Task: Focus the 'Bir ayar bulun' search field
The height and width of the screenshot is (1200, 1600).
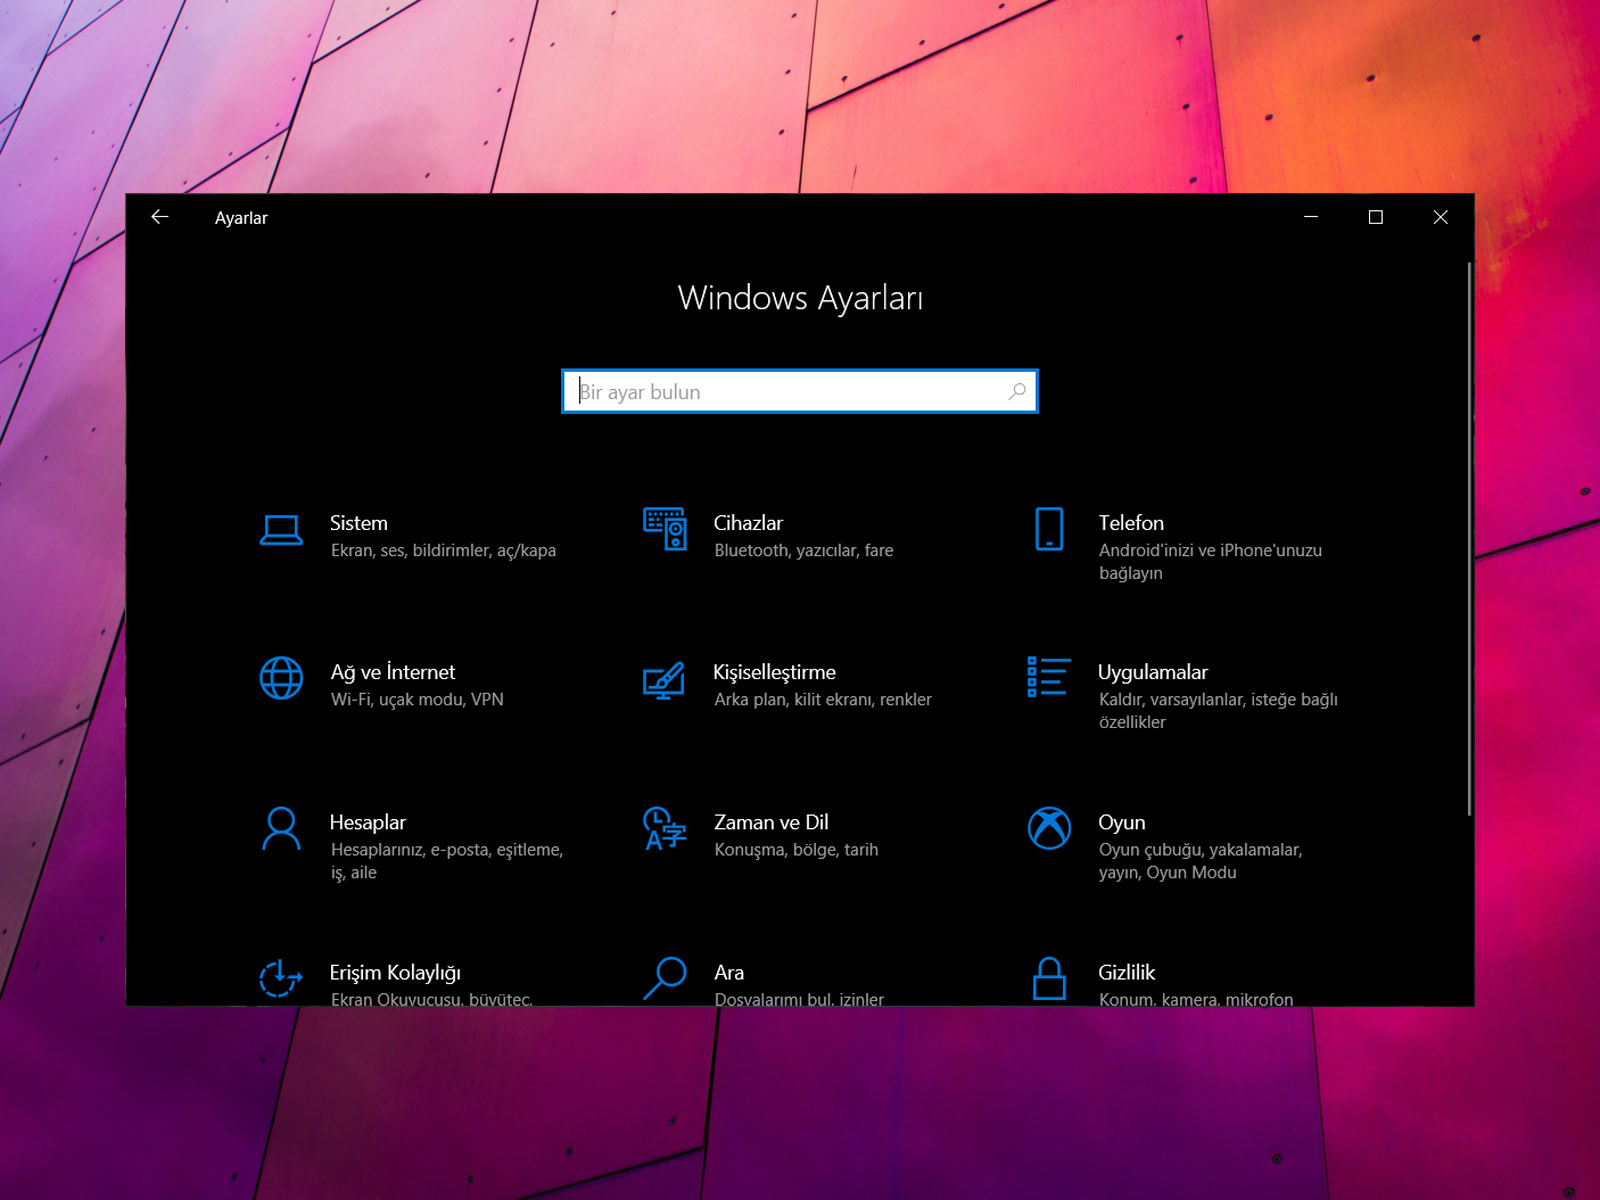Action: click(799, 391)
